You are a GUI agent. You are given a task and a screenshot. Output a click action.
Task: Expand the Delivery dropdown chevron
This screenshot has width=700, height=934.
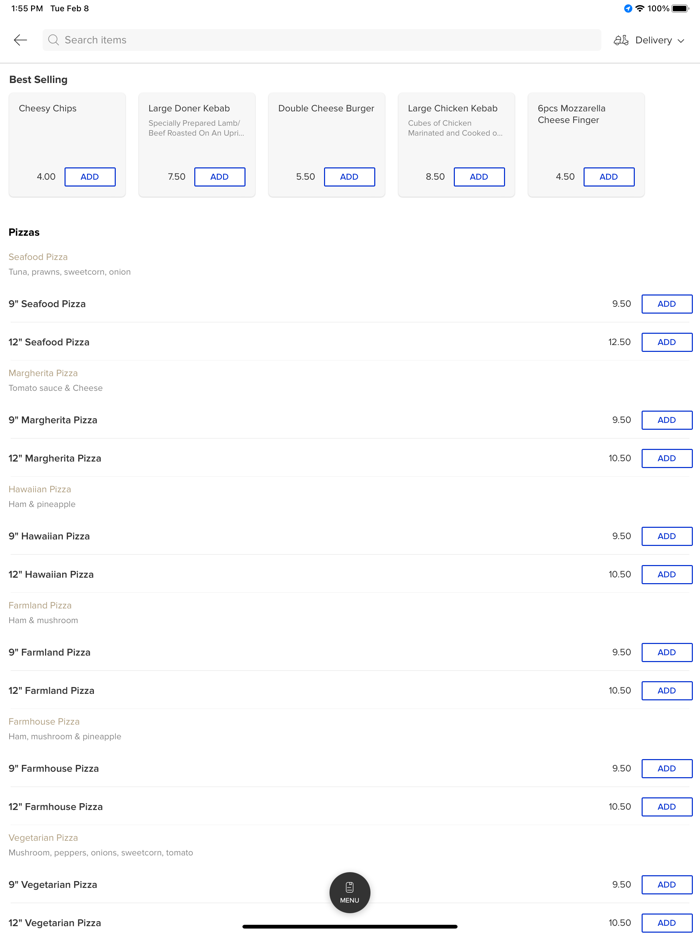click(681, 41)
